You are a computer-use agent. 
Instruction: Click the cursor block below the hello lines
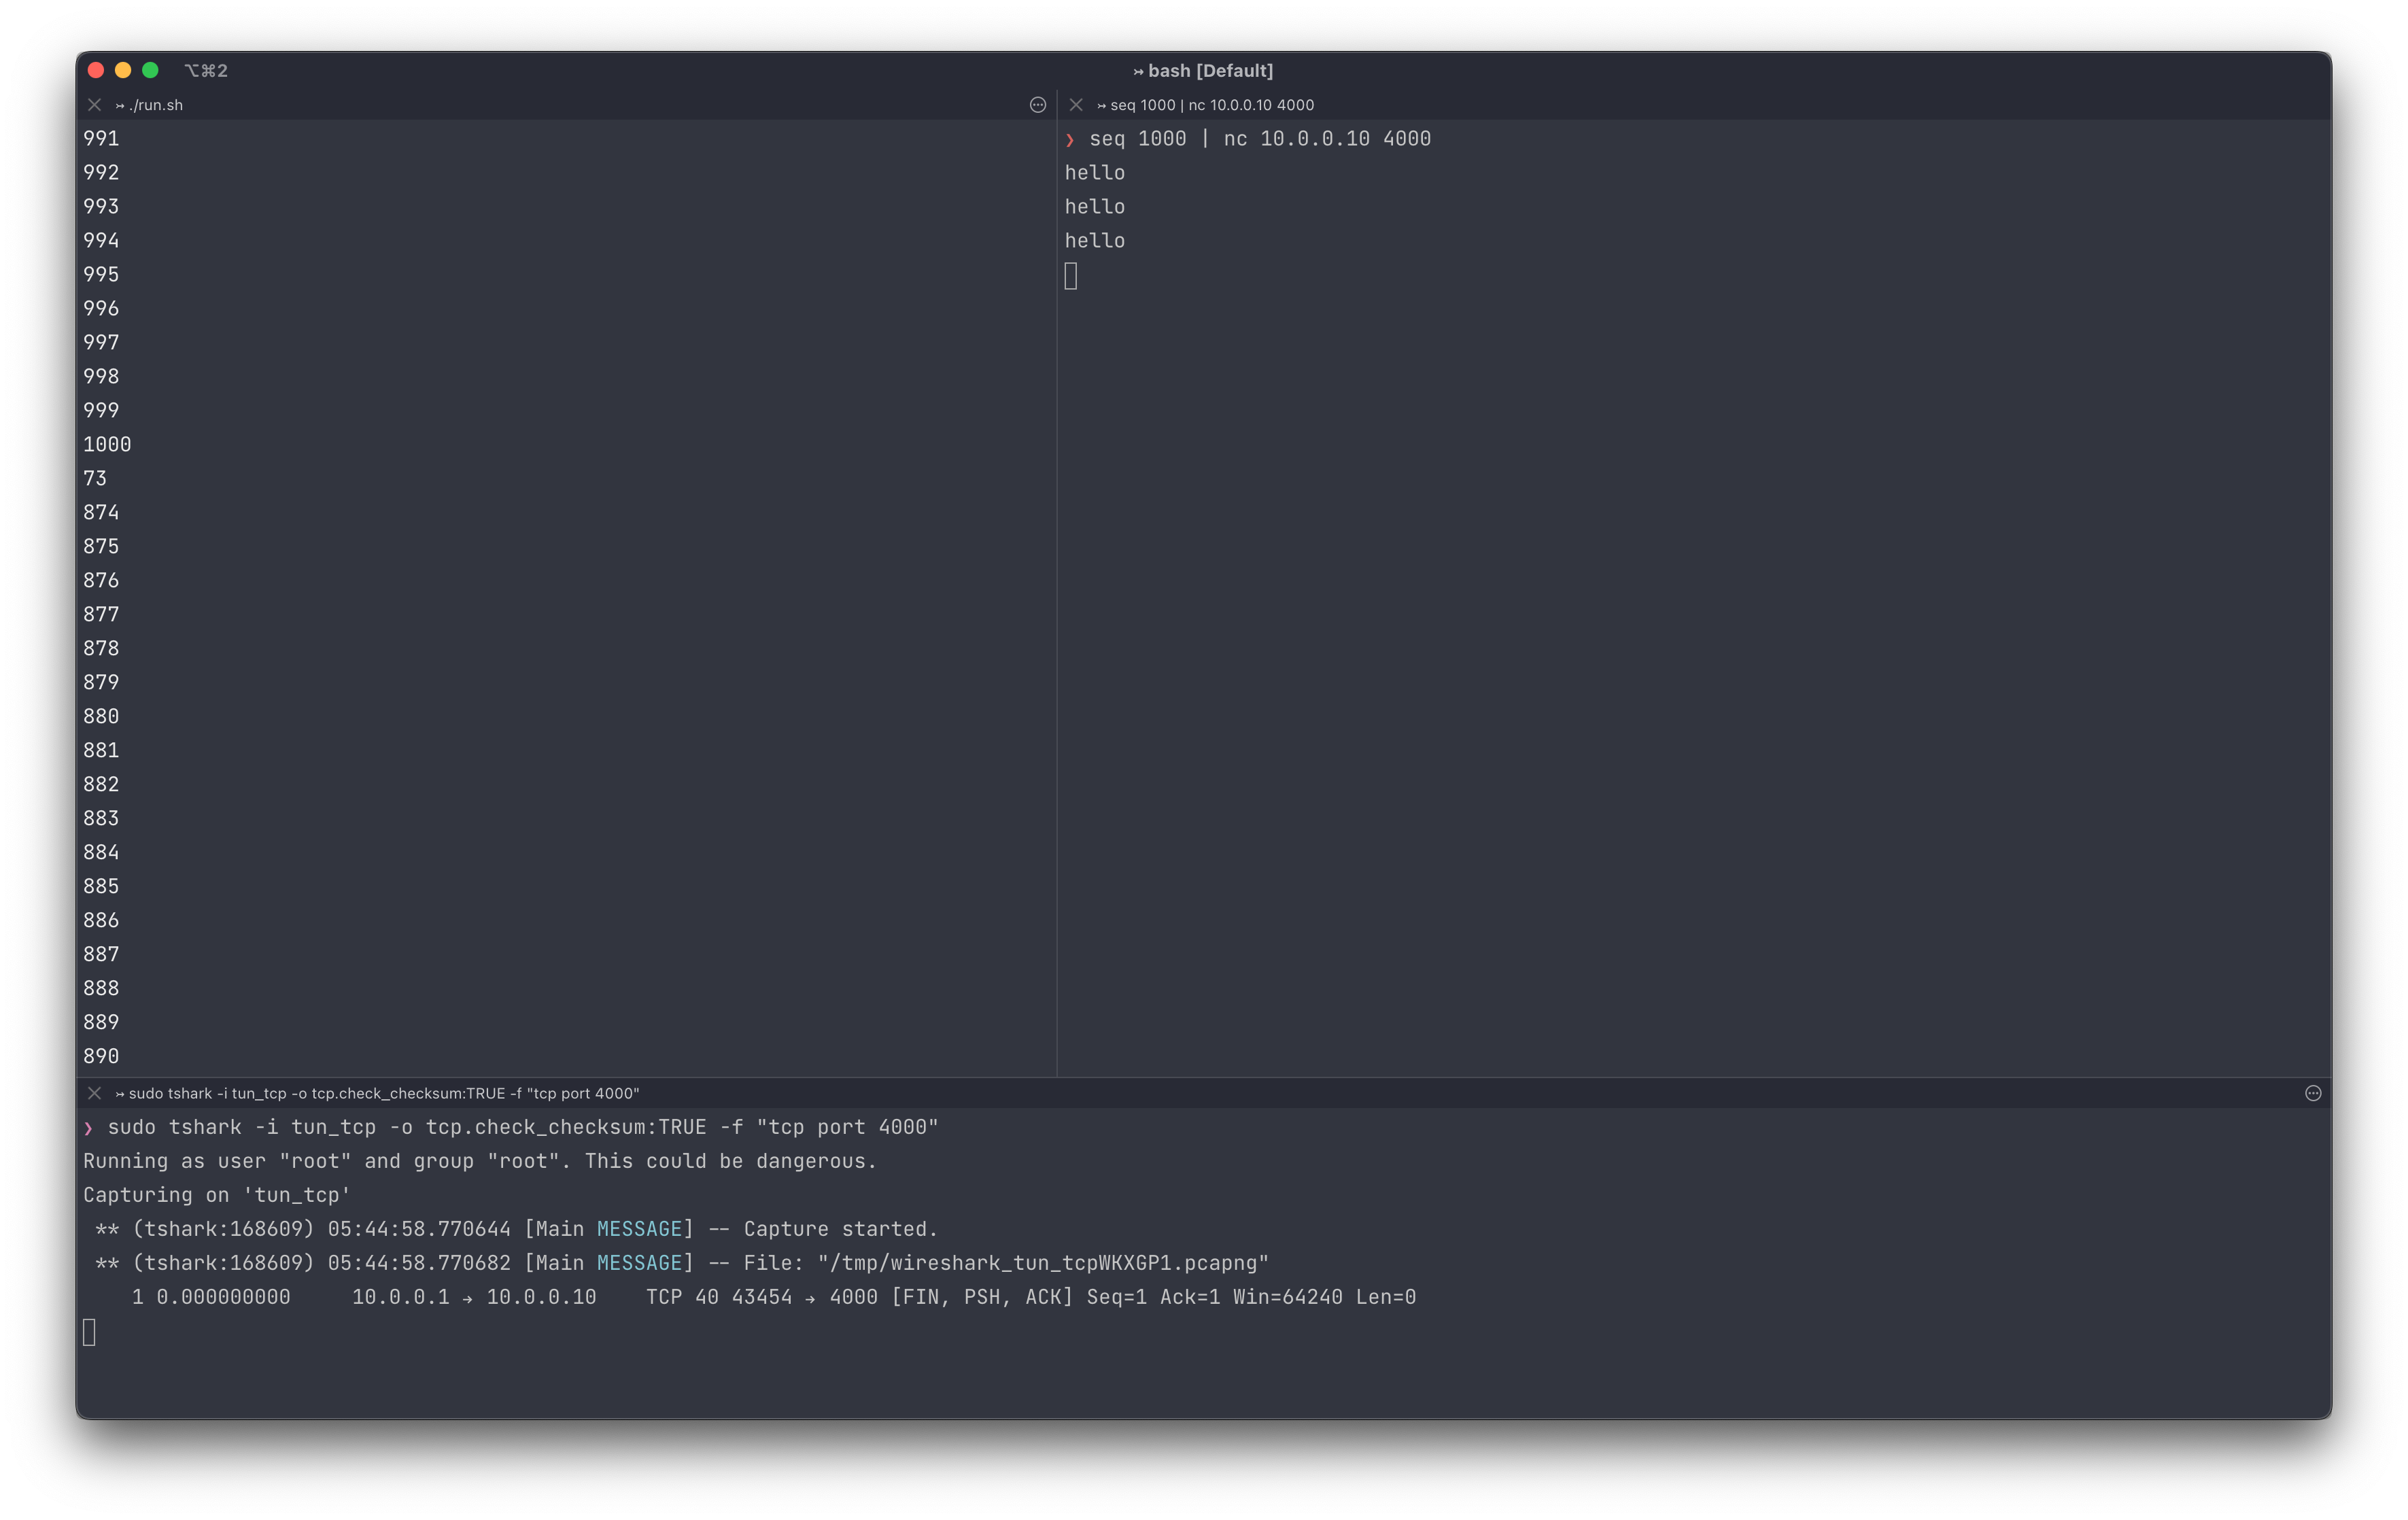pyautogui.click(x=1071, y=276)
